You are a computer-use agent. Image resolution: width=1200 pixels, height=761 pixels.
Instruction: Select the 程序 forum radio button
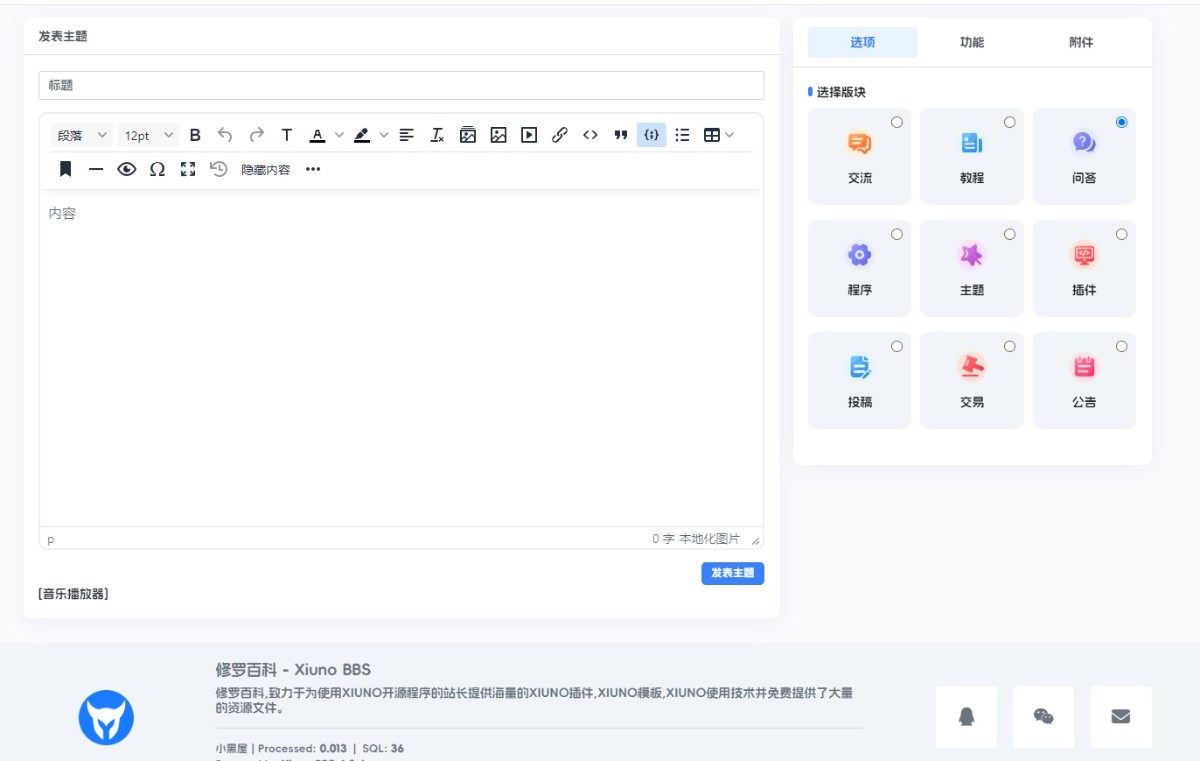tap(897, 234)
